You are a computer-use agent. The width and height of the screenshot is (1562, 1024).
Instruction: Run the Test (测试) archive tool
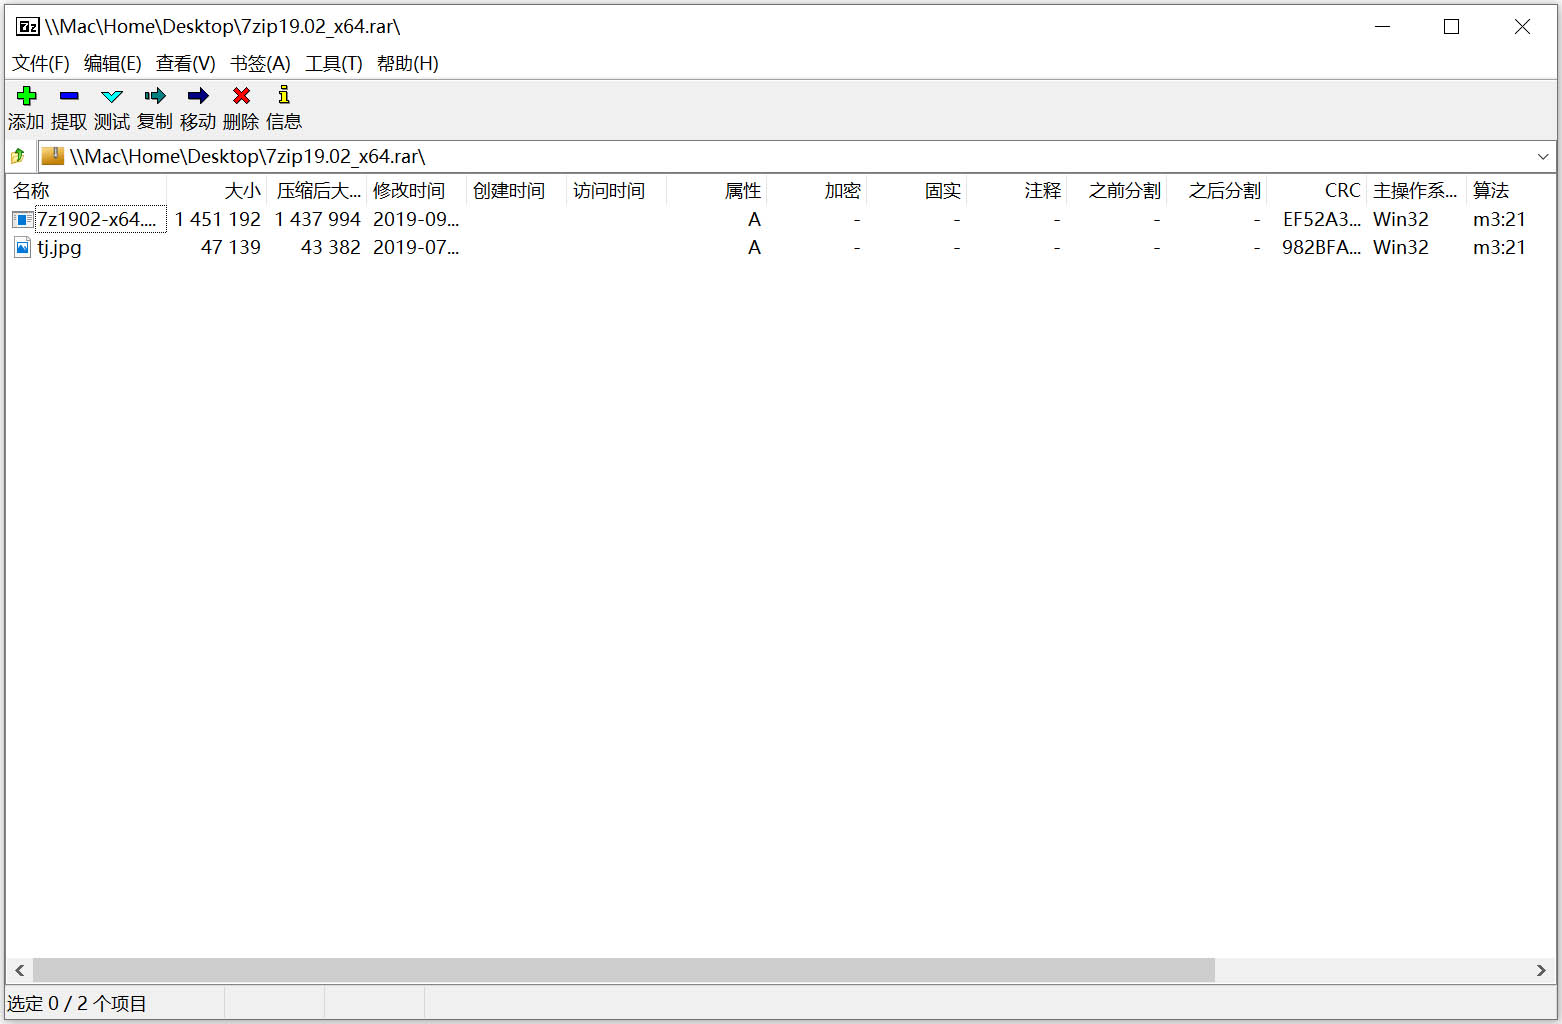pyautogui.click(x=112, y=96)
